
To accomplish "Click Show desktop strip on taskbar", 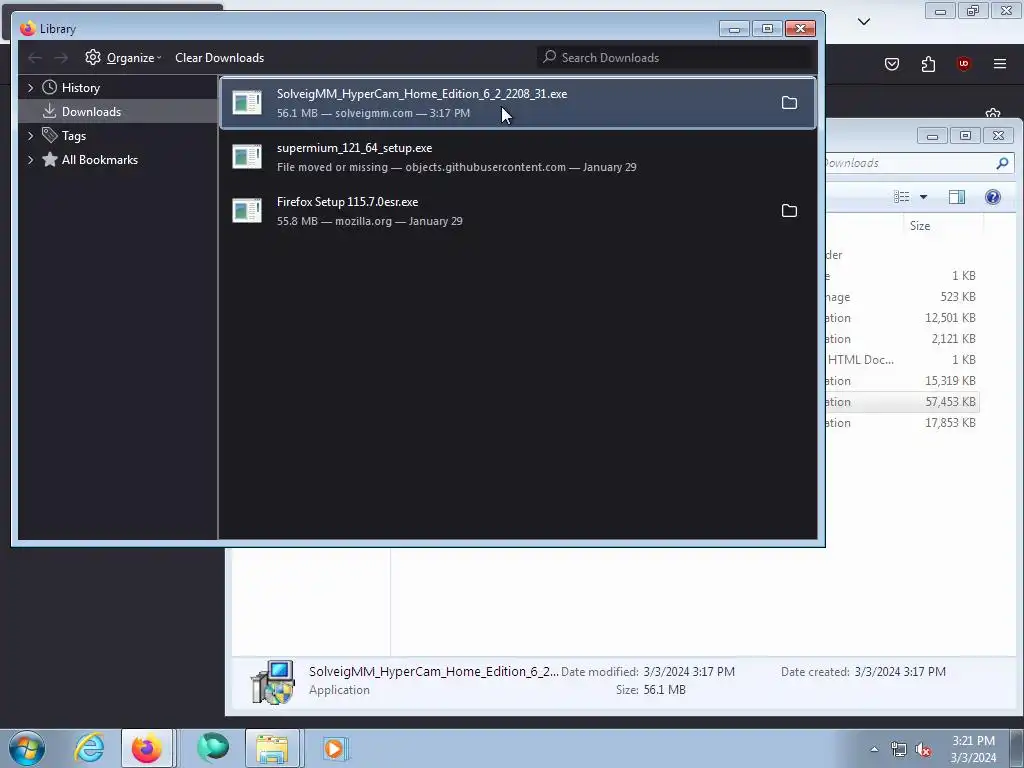I will (1017, 748).
